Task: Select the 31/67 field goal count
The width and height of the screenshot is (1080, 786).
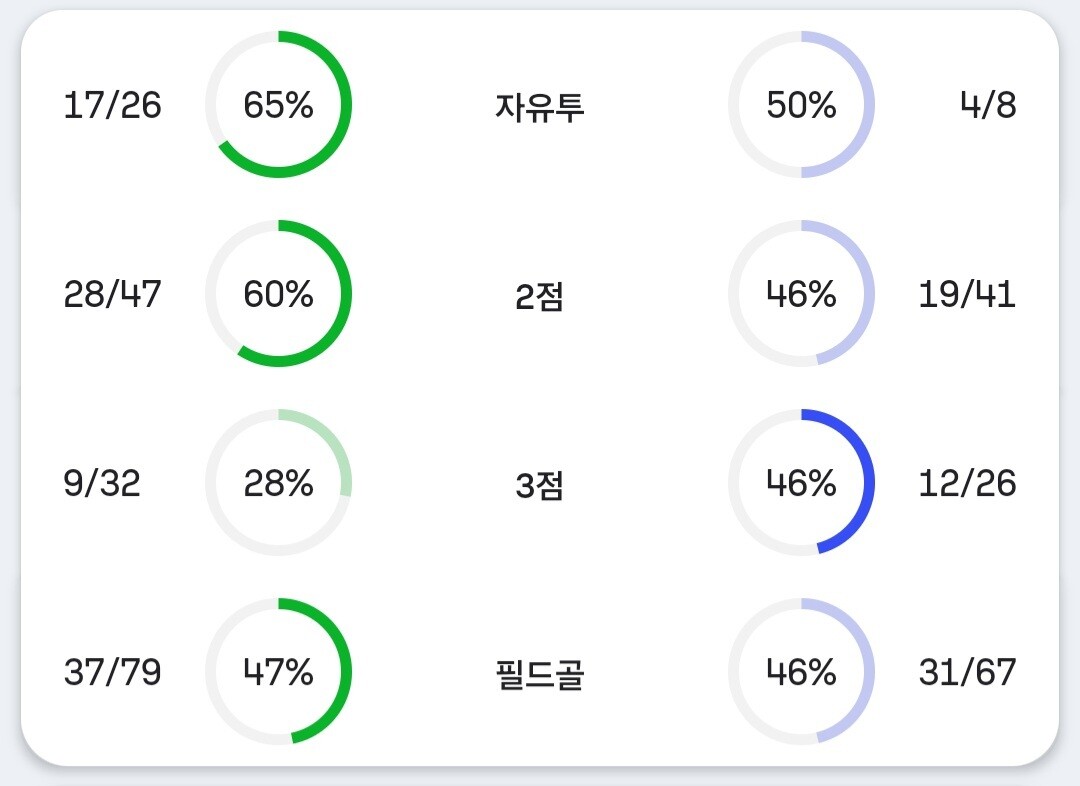Action: click(967, 672)
